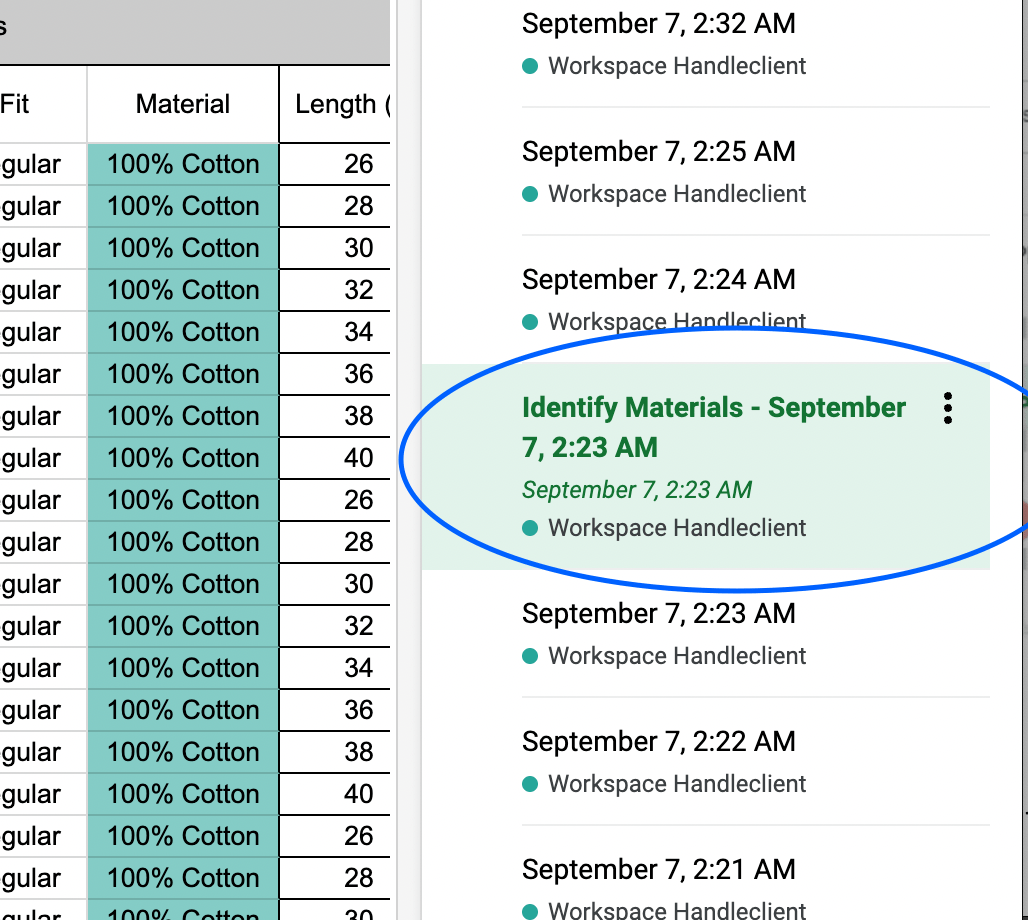Click the green user dot on the 2:21 AM entry

(529, 911)
